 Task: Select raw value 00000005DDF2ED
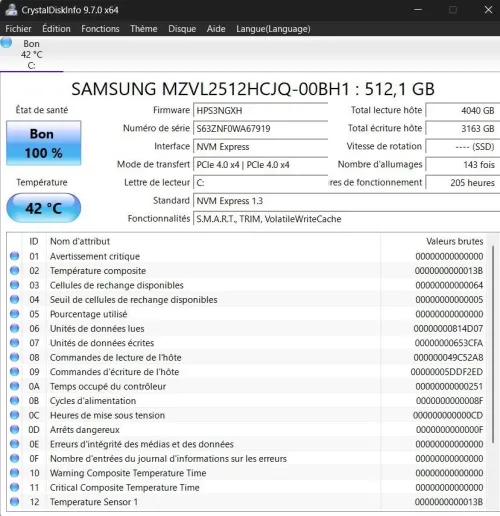(447, 372)
